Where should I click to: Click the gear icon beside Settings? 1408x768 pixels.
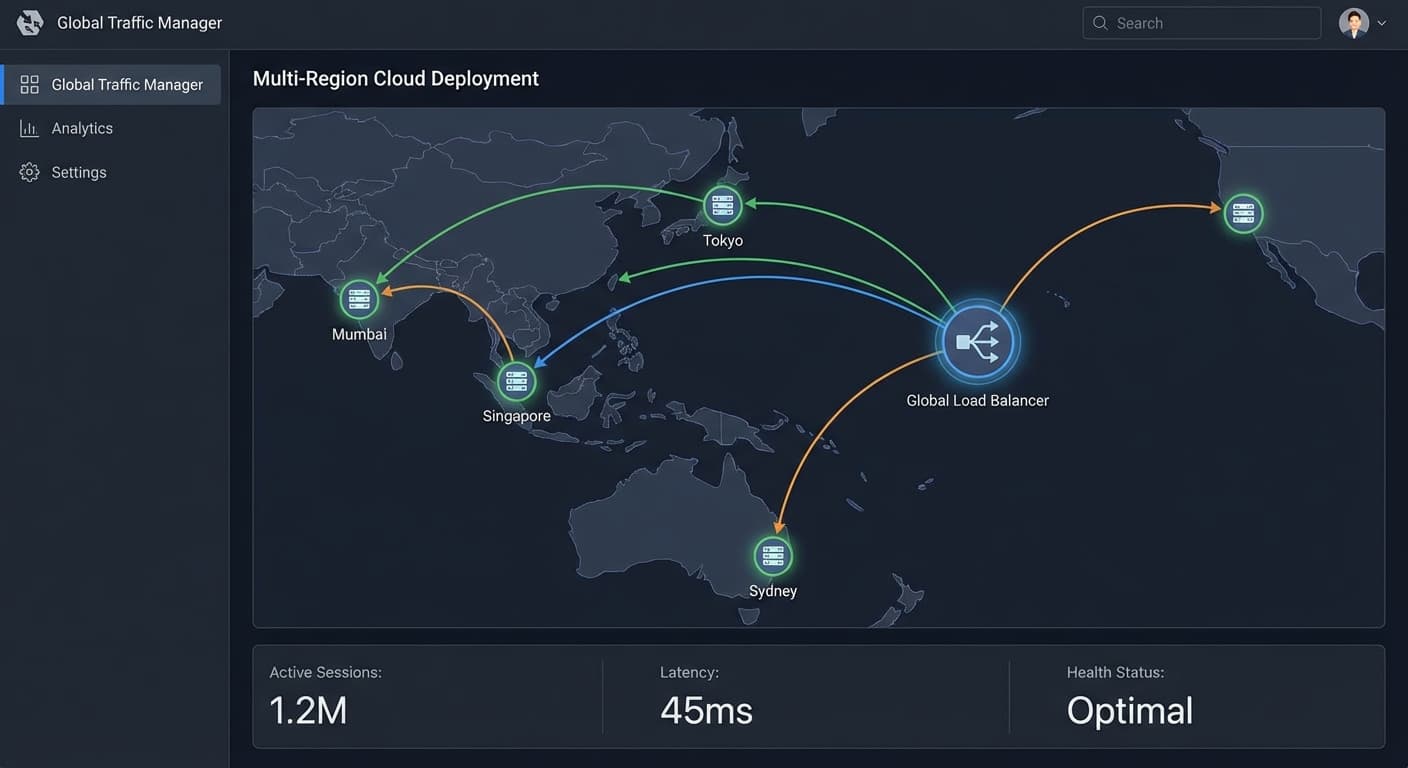click(30, 172)
